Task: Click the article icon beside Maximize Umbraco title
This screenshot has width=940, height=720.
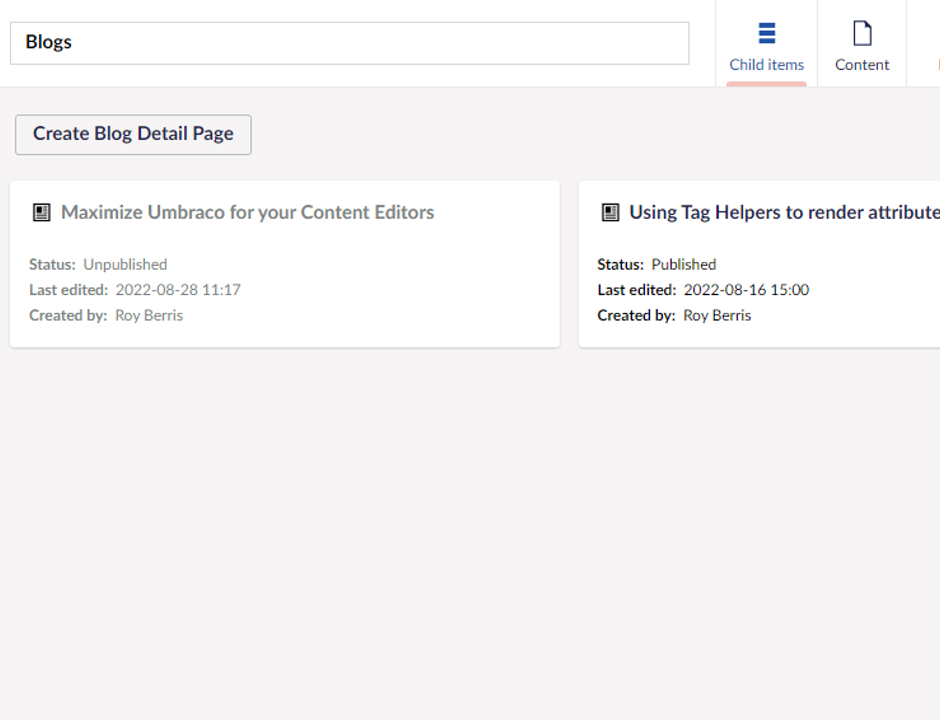Action: point(41,212)
